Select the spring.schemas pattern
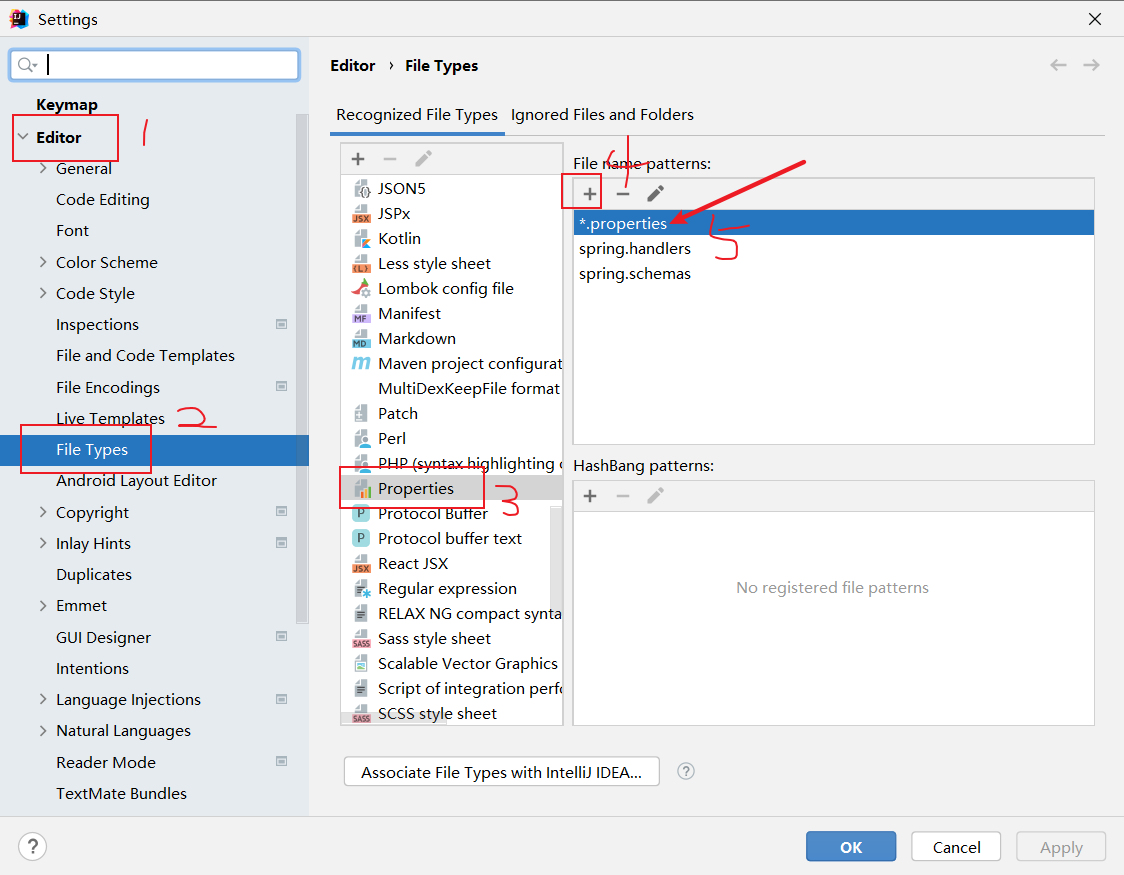Screen dimensions: 1124x875 point(834,274)
